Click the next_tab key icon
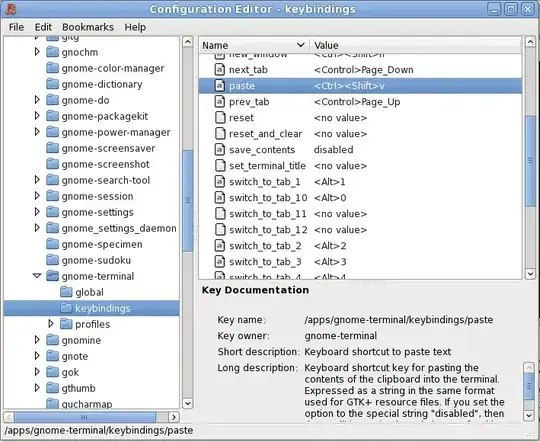540x442 pixels. 220,70
